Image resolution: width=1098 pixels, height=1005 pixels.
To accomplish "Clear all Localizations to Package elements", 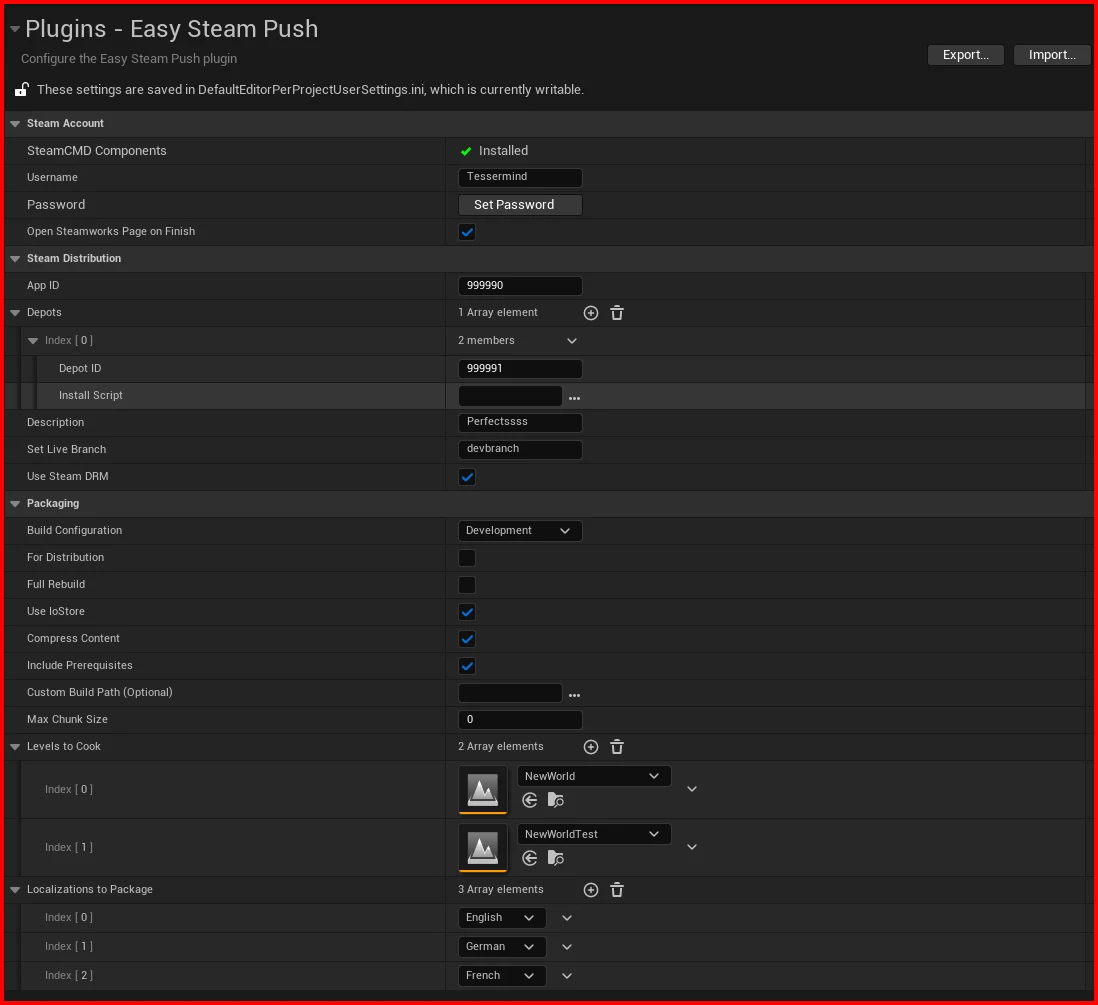I will coord(616,889).
